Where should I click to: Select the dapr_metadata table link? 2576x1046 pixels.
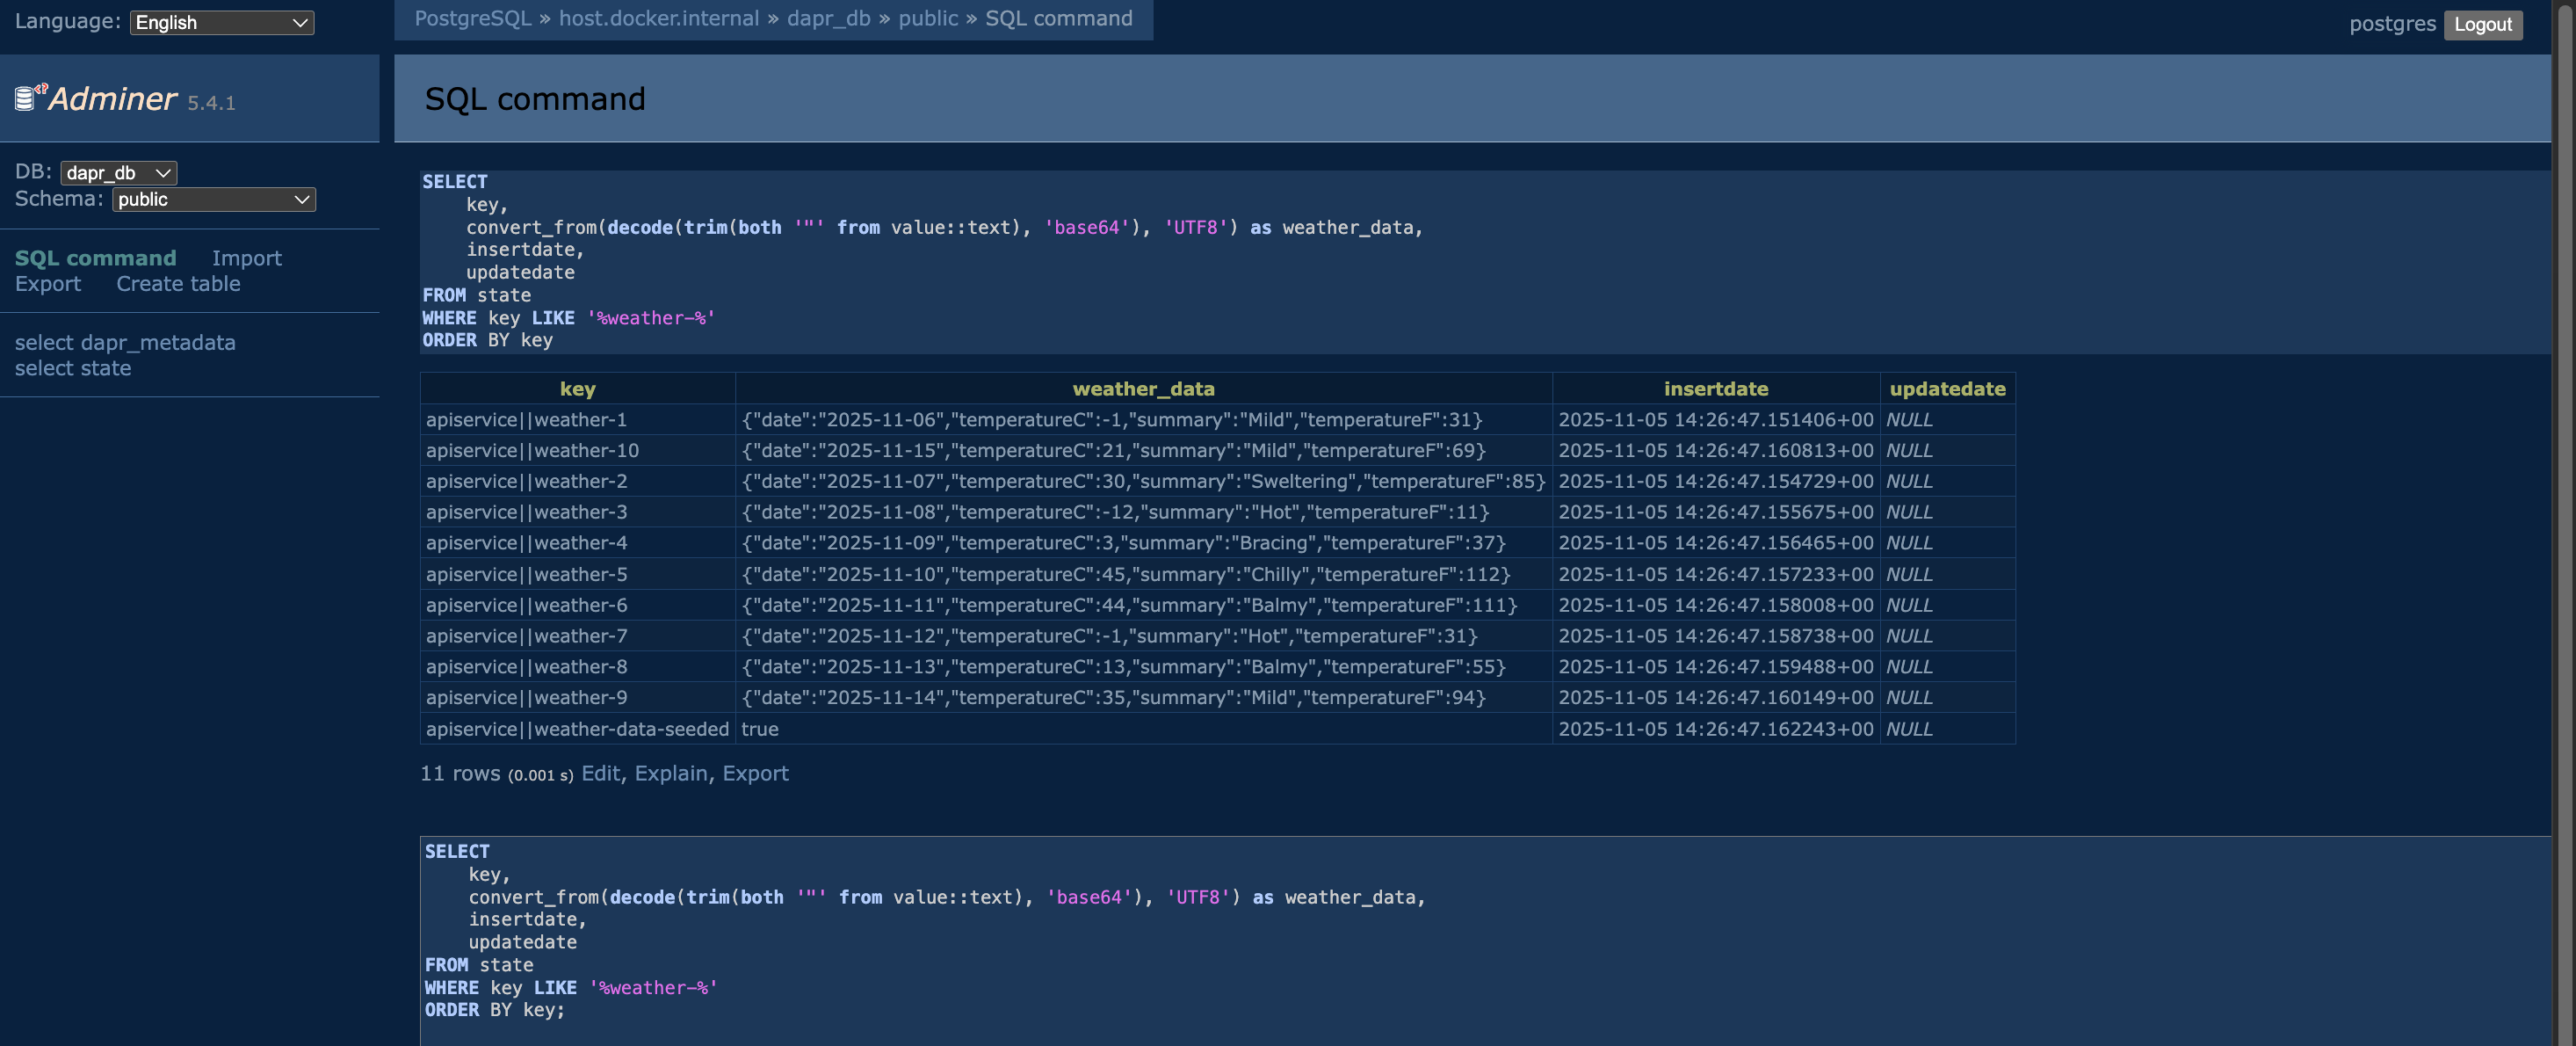(x=157, y=342)
